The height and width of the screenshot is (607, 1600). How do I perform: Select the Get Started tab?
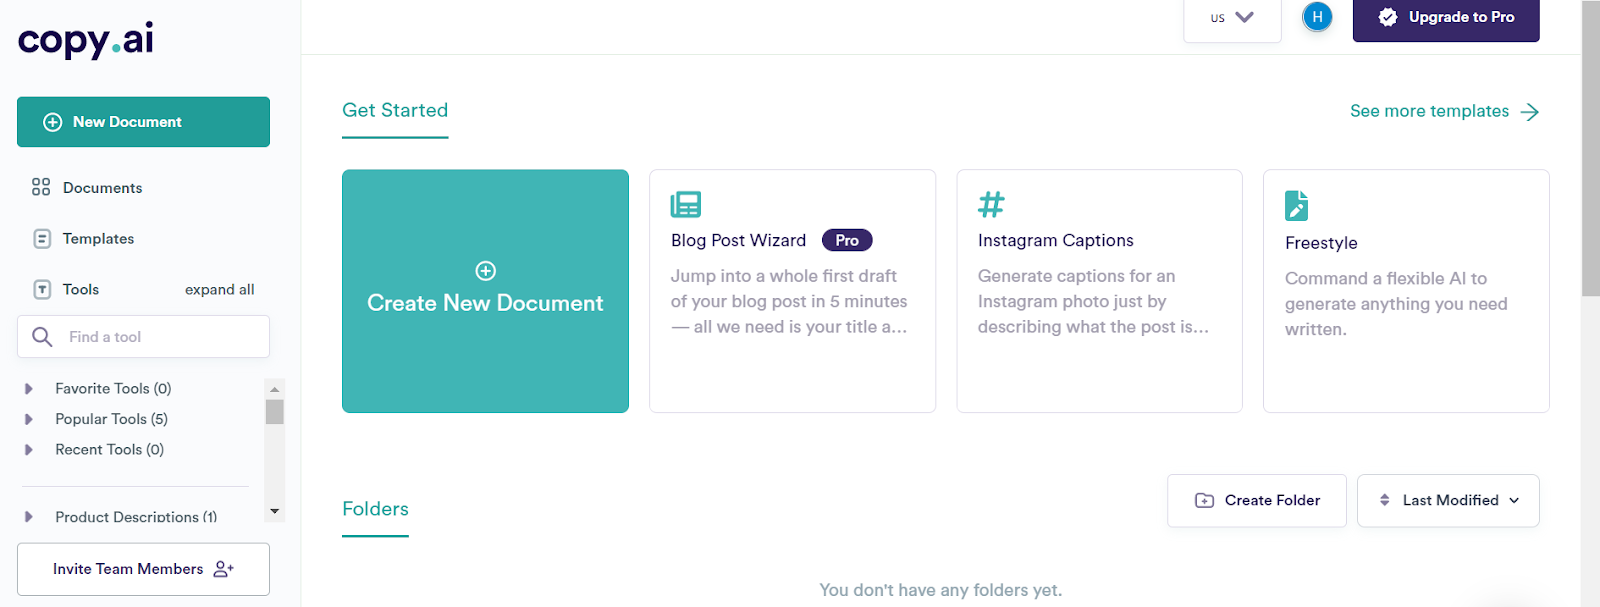(395, 111)
